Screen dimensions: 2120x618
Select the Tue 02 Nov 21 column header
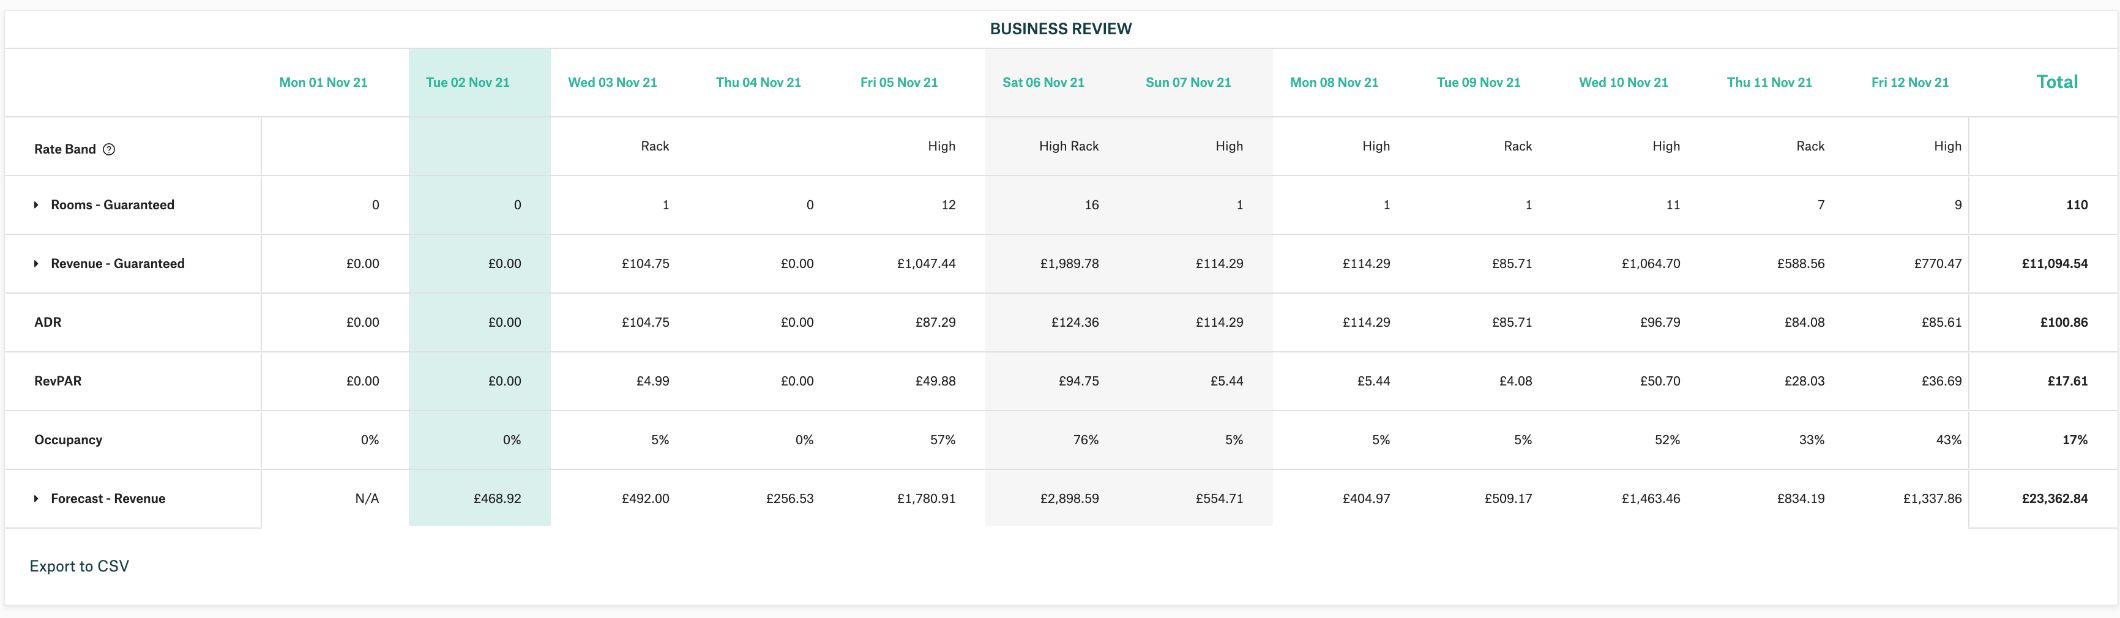click(x=467, y=83)
